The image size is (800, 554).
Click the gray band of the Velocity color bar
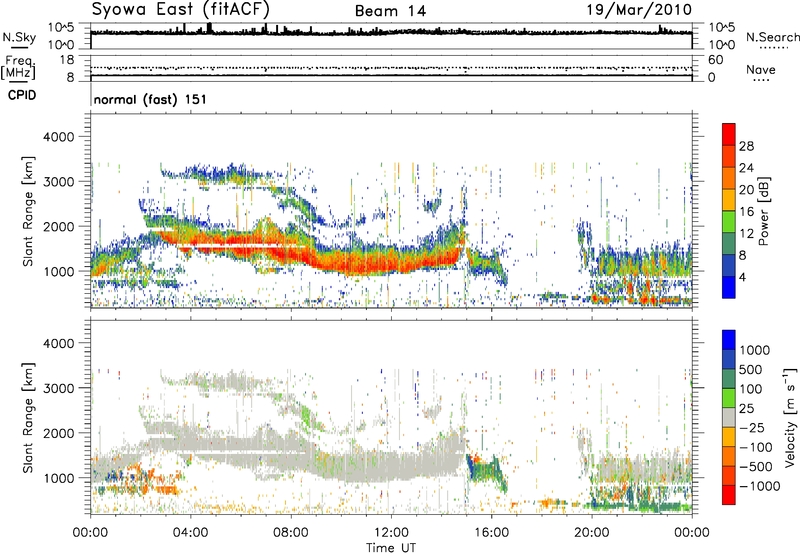pyautogui.click(x=729, y=417)
